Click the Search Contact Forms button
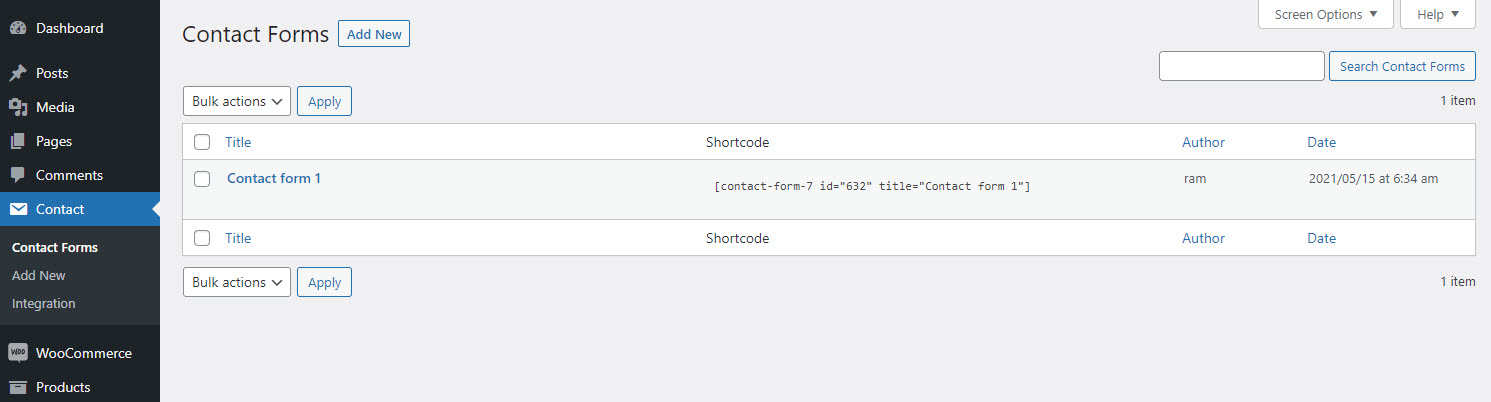This screenshot has height=402, width=1491. tap(1402, 66)
